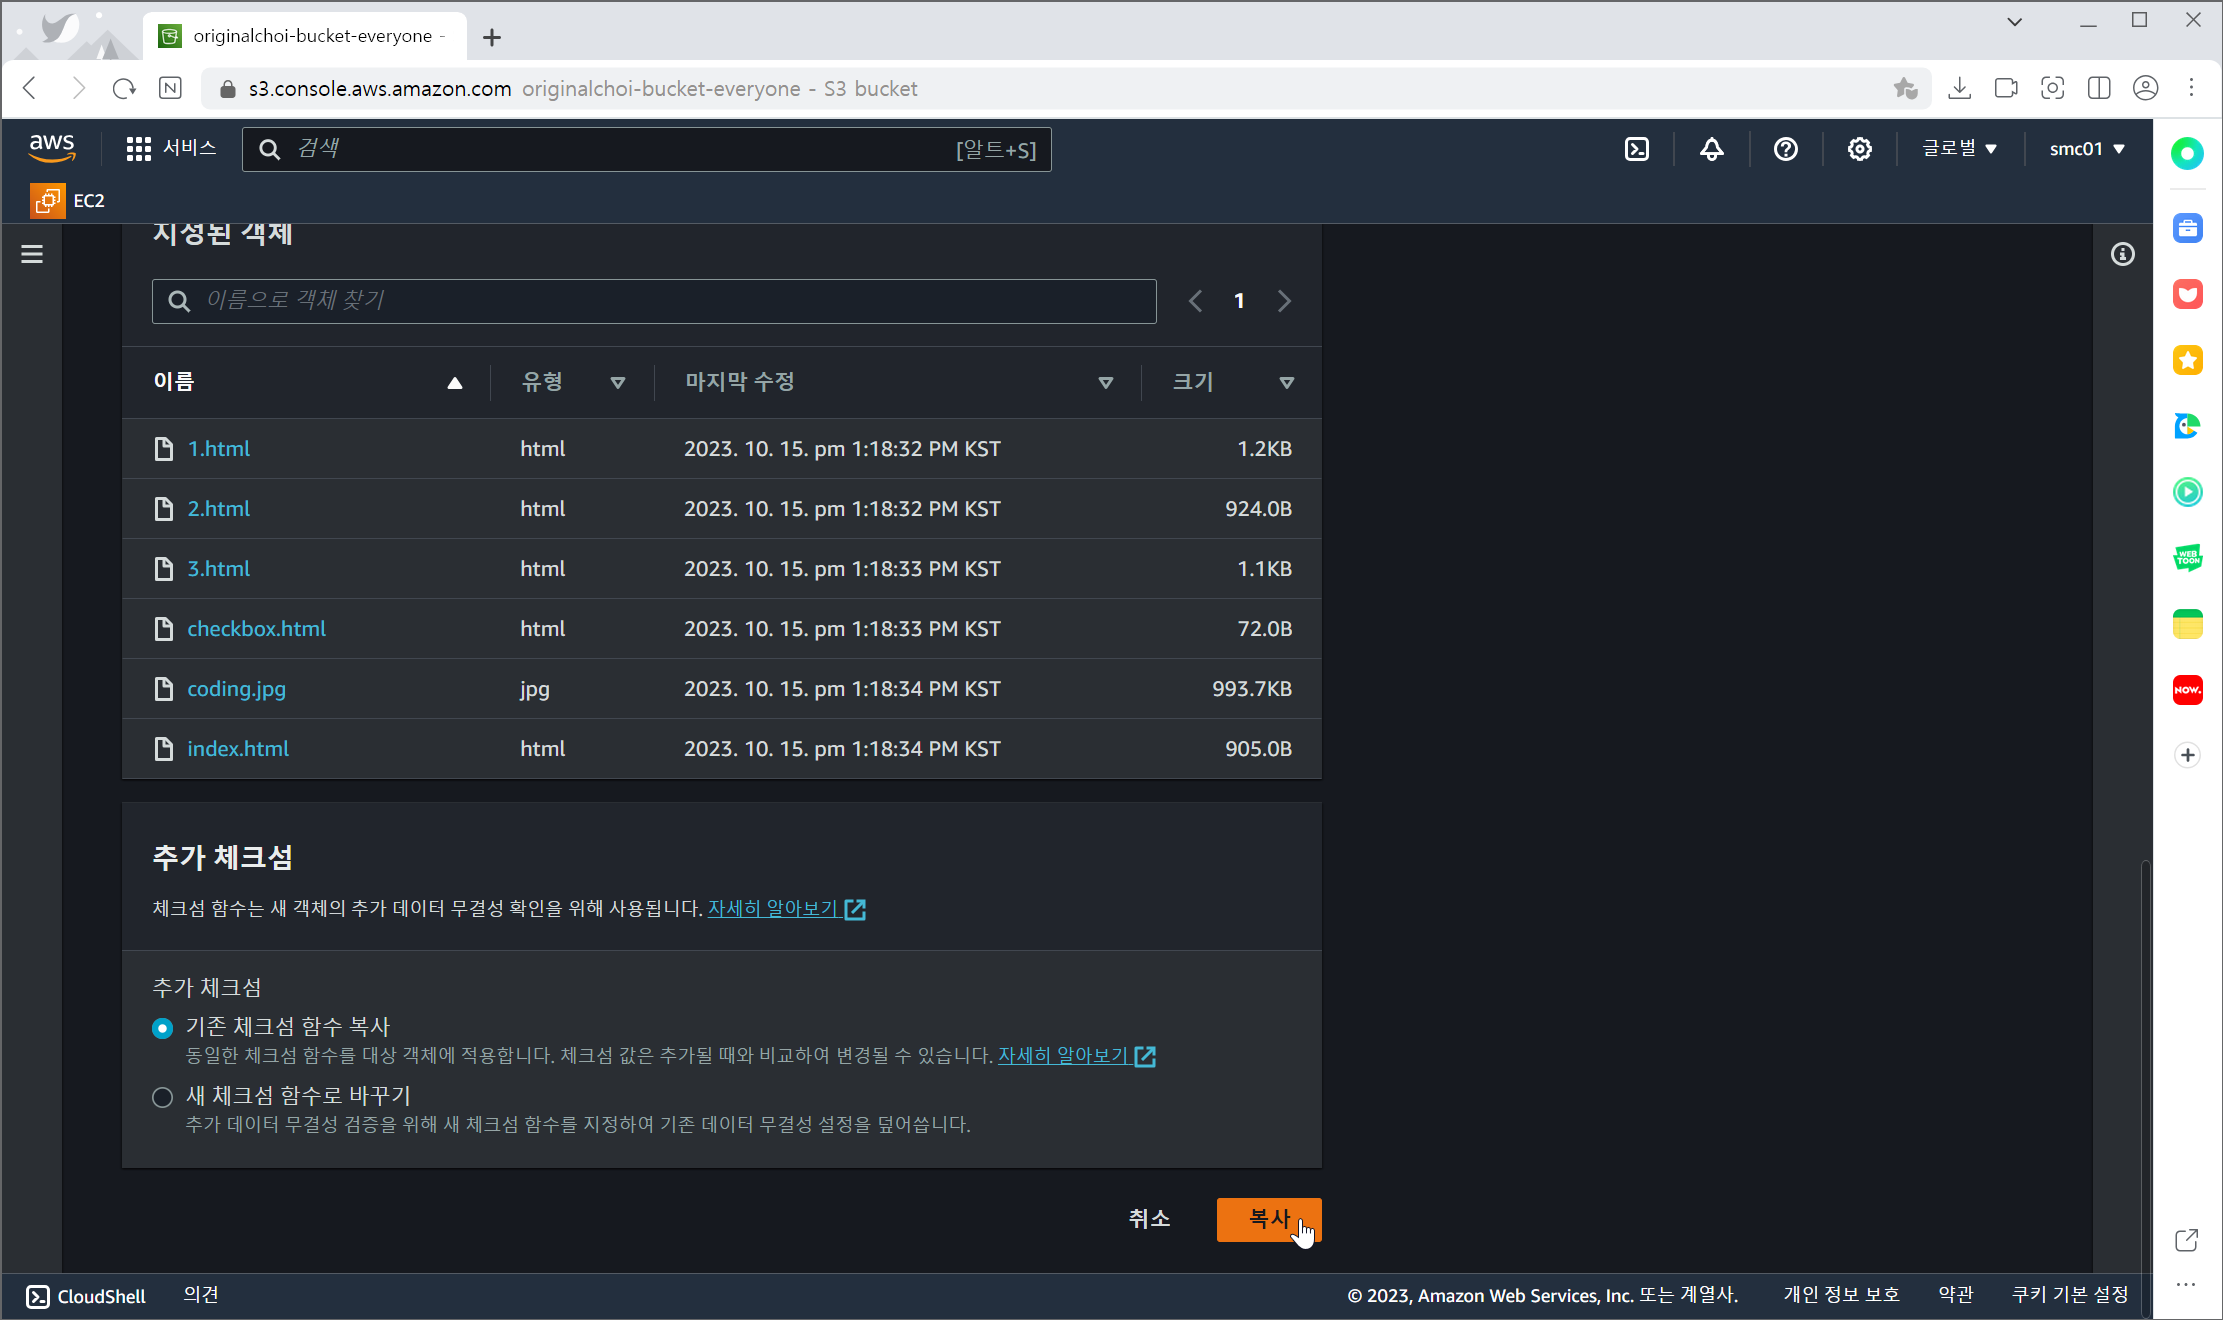Open 자세히 알아보기 link under 추가 체크섬 heading
The image size is (2223, 1320).
point(787,908)
